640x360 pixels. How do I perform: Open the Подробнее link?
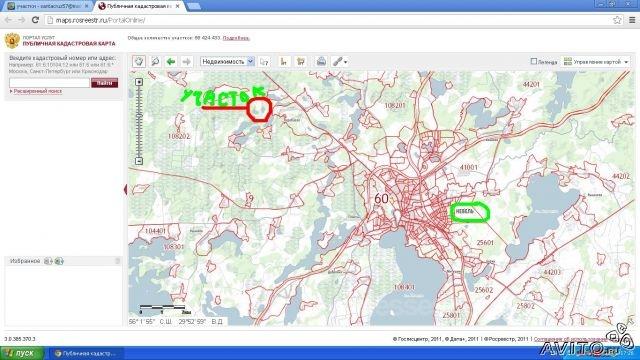tap(236, 38)
